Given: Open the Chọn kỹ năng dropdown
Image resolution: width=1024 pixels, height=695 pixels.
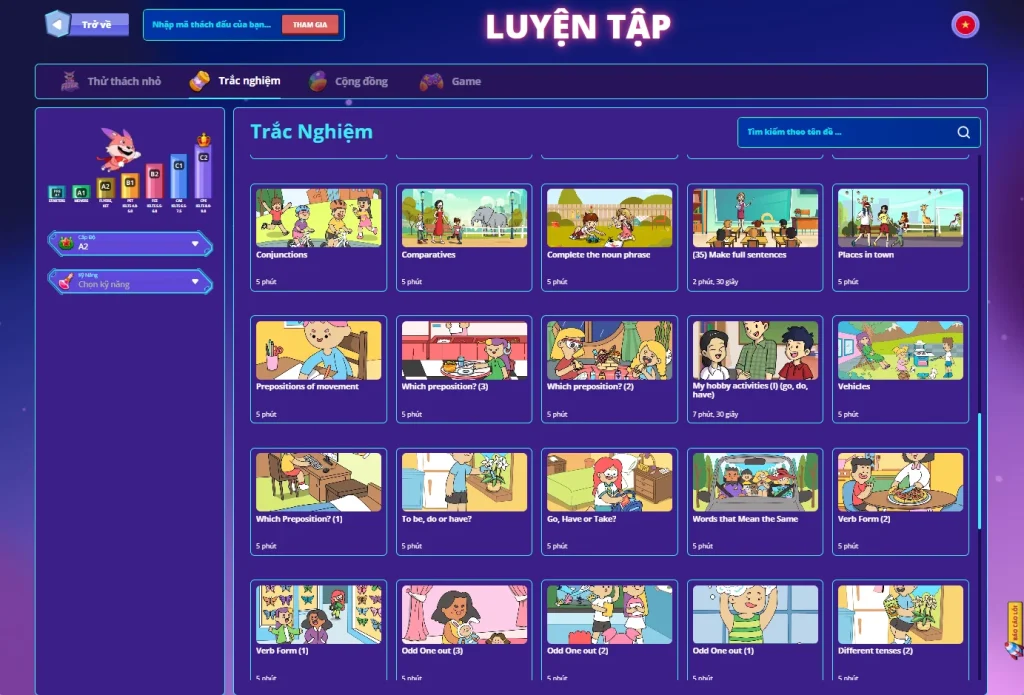Looking at the screenshot, I should (131, 282).
